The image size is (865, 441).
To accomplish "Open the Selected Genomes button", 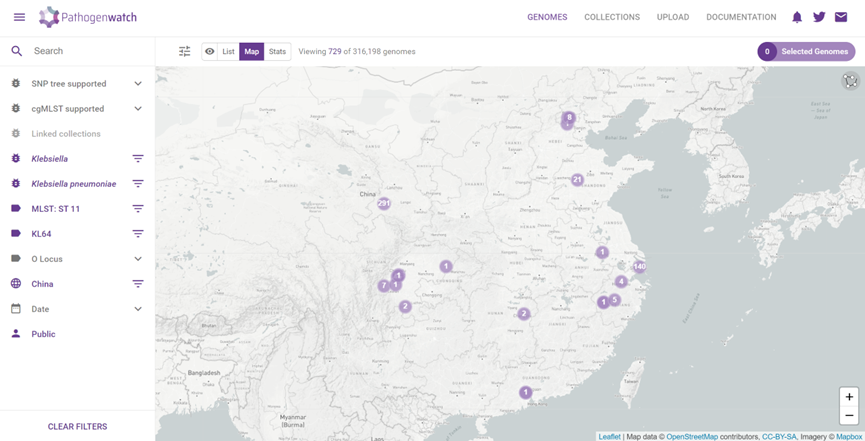I will tap(807, 51).
